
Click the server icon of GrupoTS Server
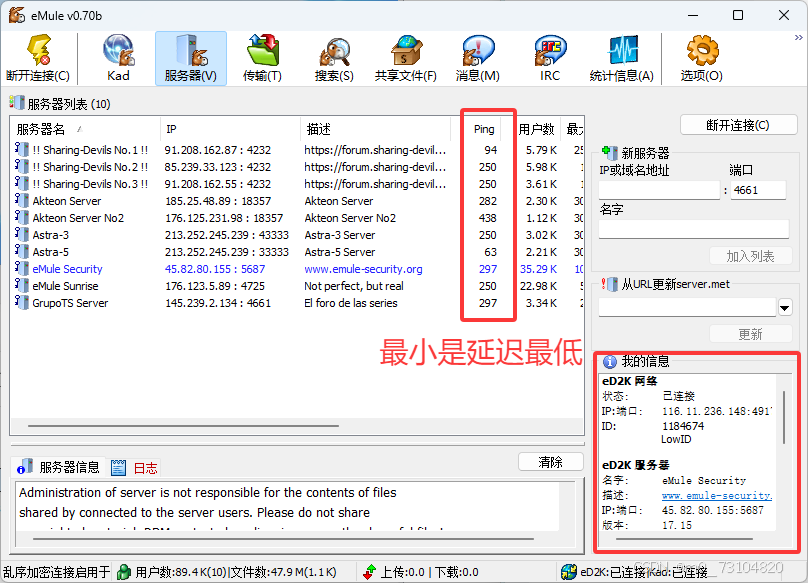pos(22,303)
